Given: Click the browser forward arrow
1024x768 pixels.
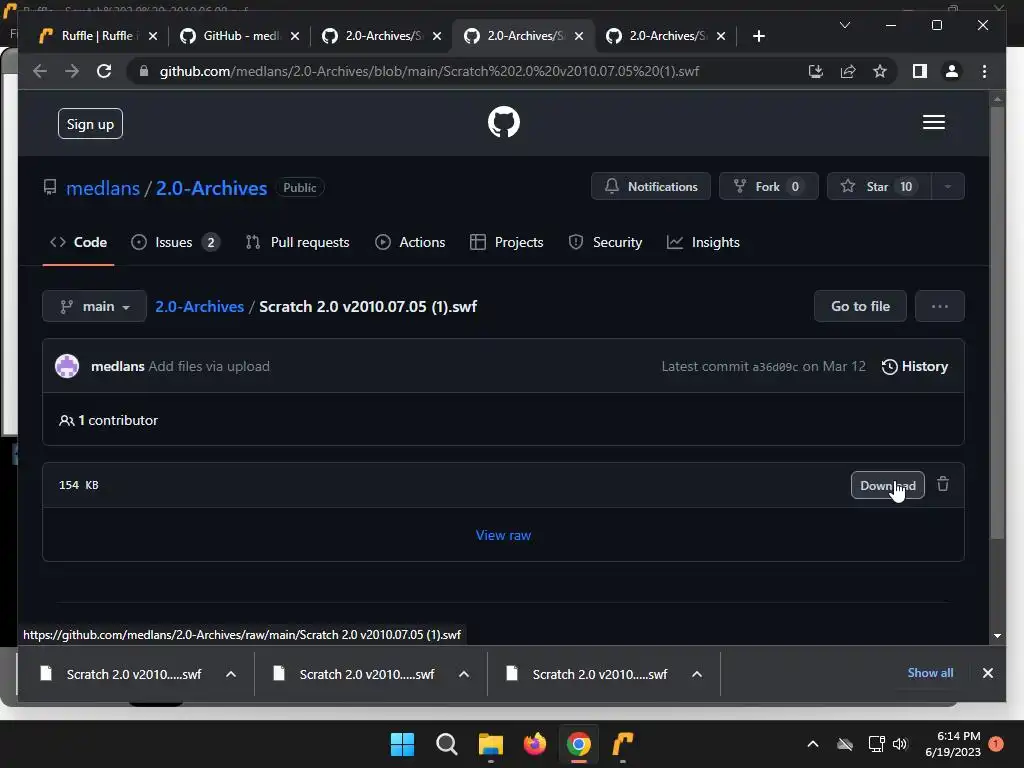Looking at the screenshot, I should [x=72, y=71].
